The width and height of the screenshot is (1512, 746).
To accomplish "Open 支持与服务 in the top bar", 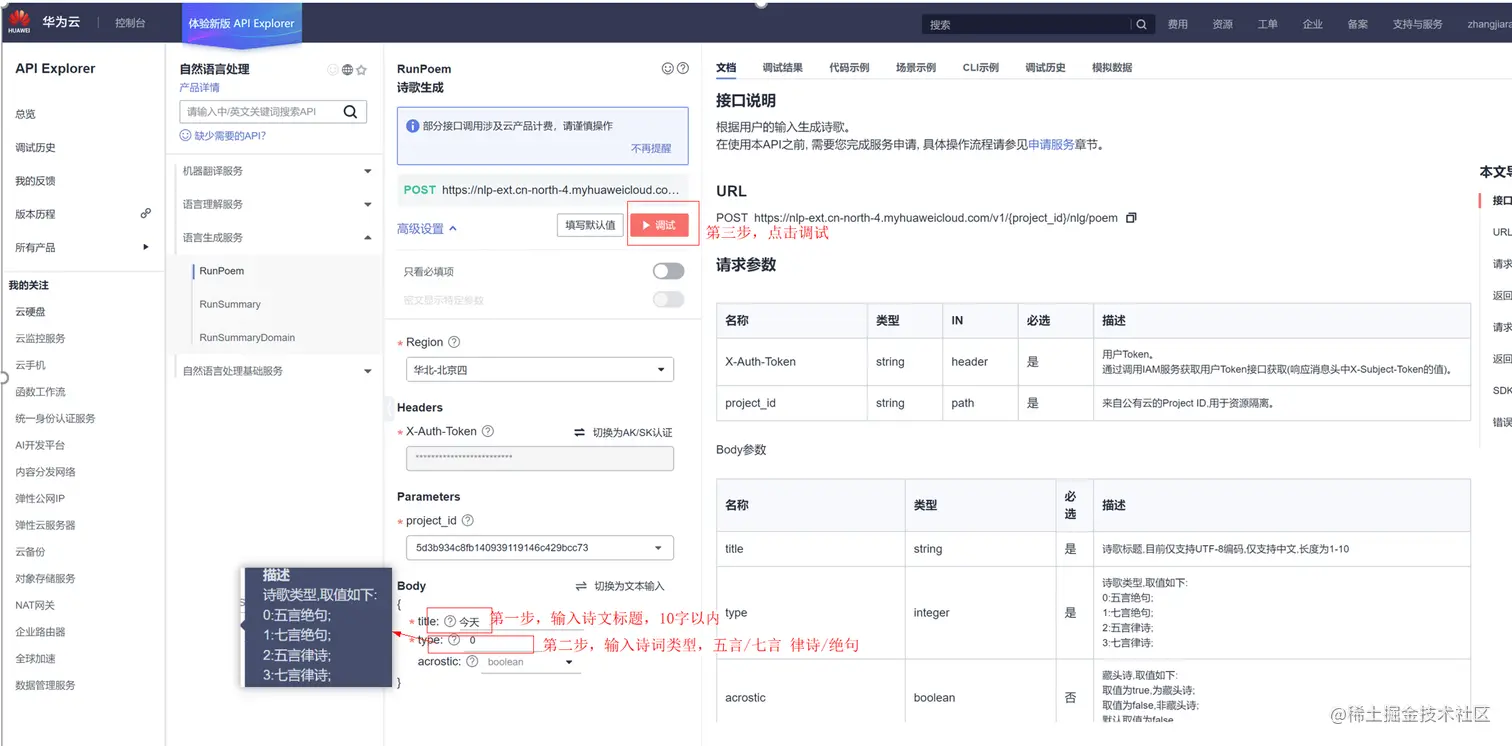I will (1418, 24).
